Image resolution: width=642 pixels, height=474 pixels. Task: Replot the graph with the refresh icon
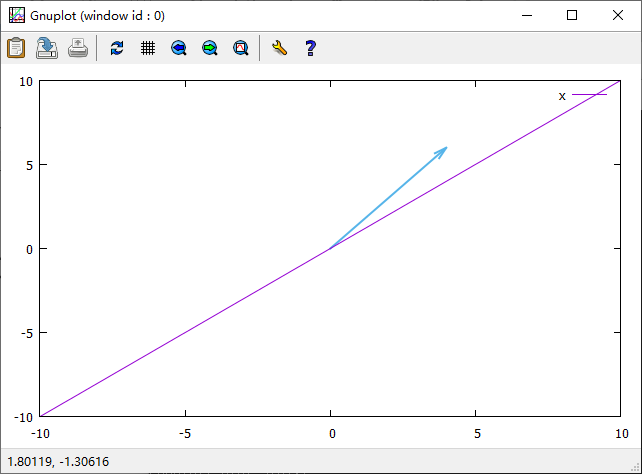point(117,48)
